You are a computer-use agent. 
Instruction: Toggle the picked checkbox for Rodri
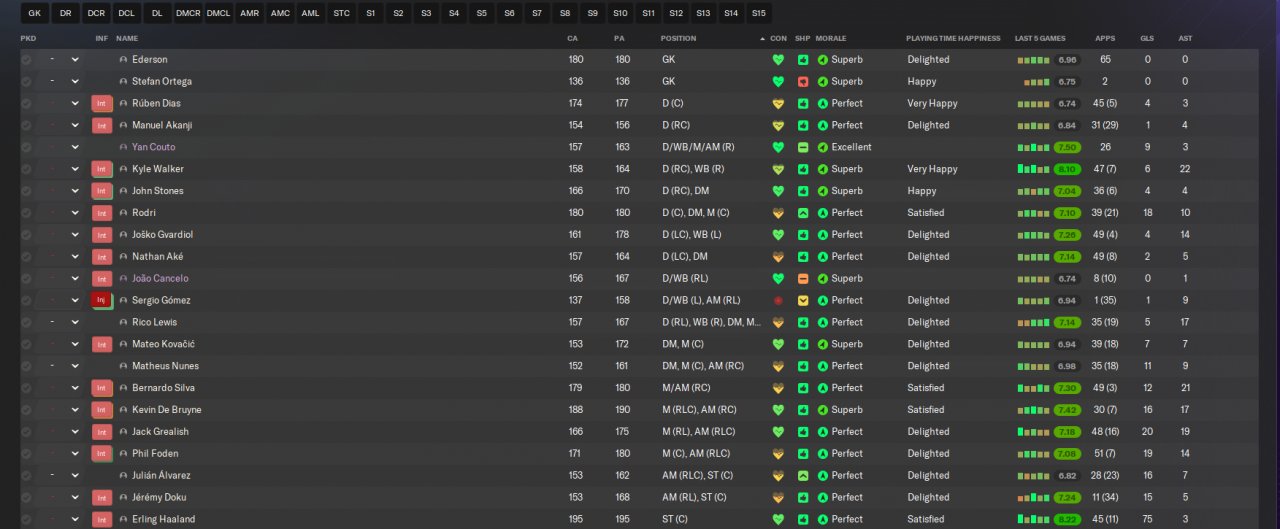click(26, 213)
